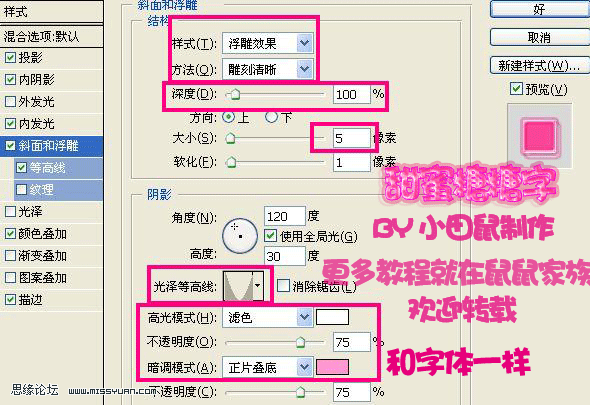Image resolution: width=590 pixels, height=405 pixels.
Task: Toggle the 颜色叠加 checkbox
Action: 10,234
